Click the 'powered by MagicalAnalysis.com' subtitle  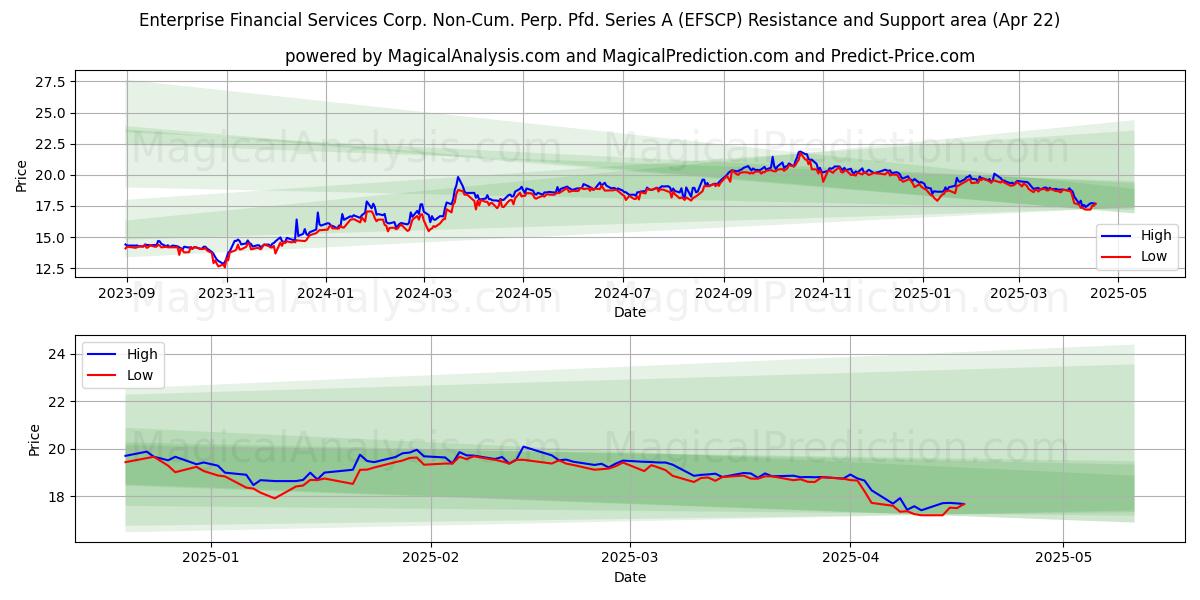630,56
